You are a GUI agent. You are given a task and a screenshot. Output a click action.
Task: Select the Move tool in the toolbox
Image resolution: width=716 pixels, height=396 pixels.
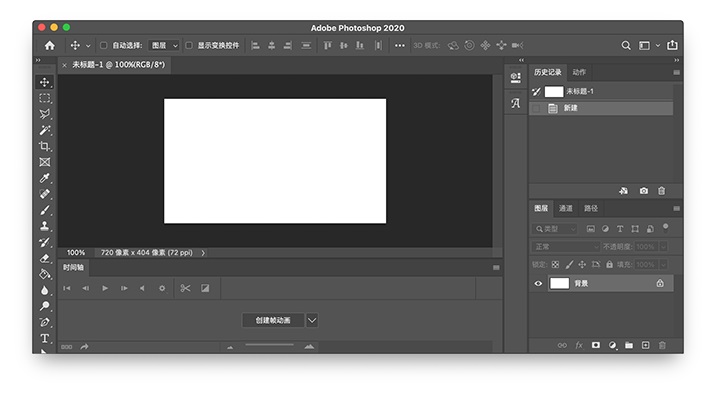tap(44, 82)
